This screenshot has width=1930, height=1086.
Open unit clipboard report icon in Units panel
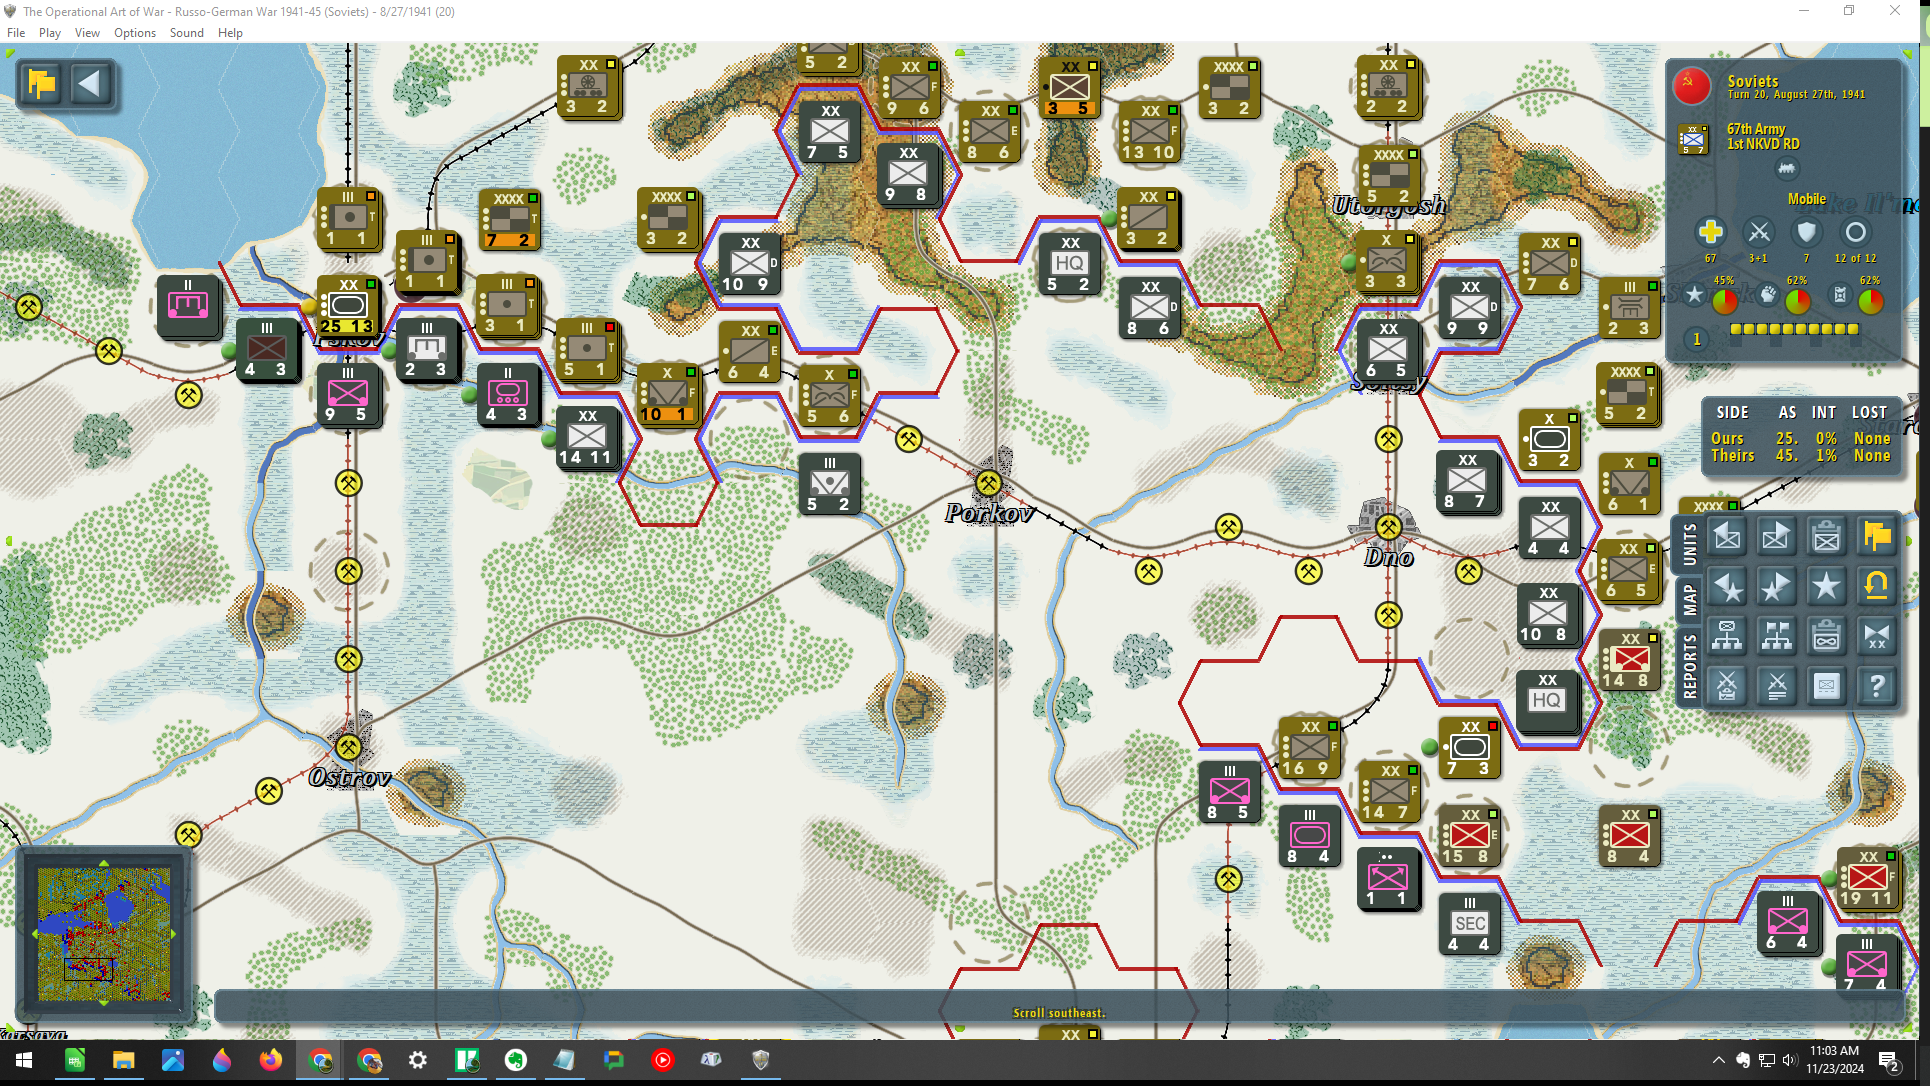pyautogui.click(x=1827, y=537)
